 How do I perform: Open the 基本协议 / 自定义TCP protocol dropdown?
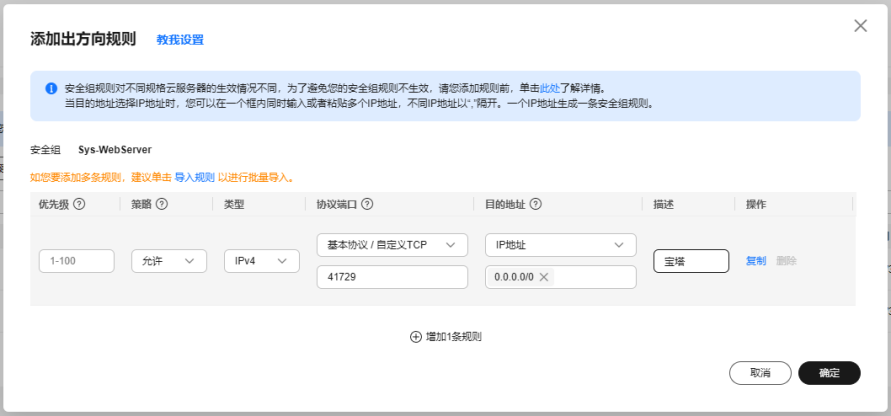(x=392, y=245)
